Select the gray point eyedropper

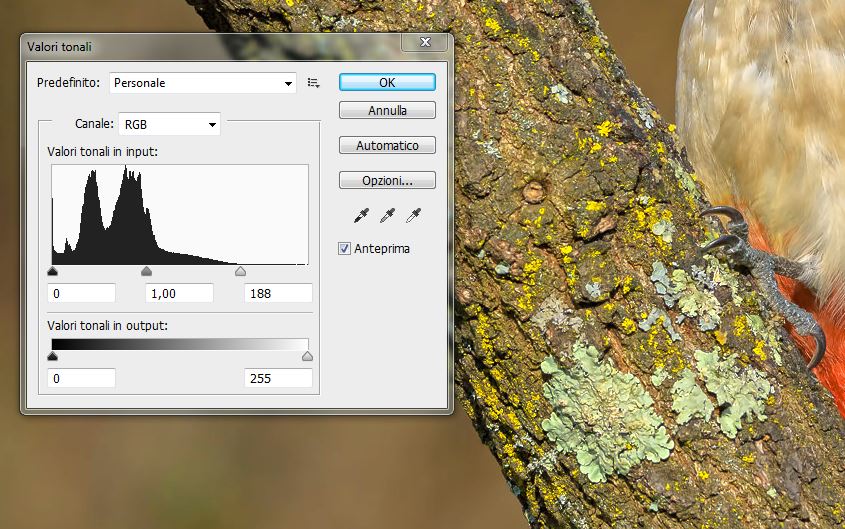click(387, 215)
